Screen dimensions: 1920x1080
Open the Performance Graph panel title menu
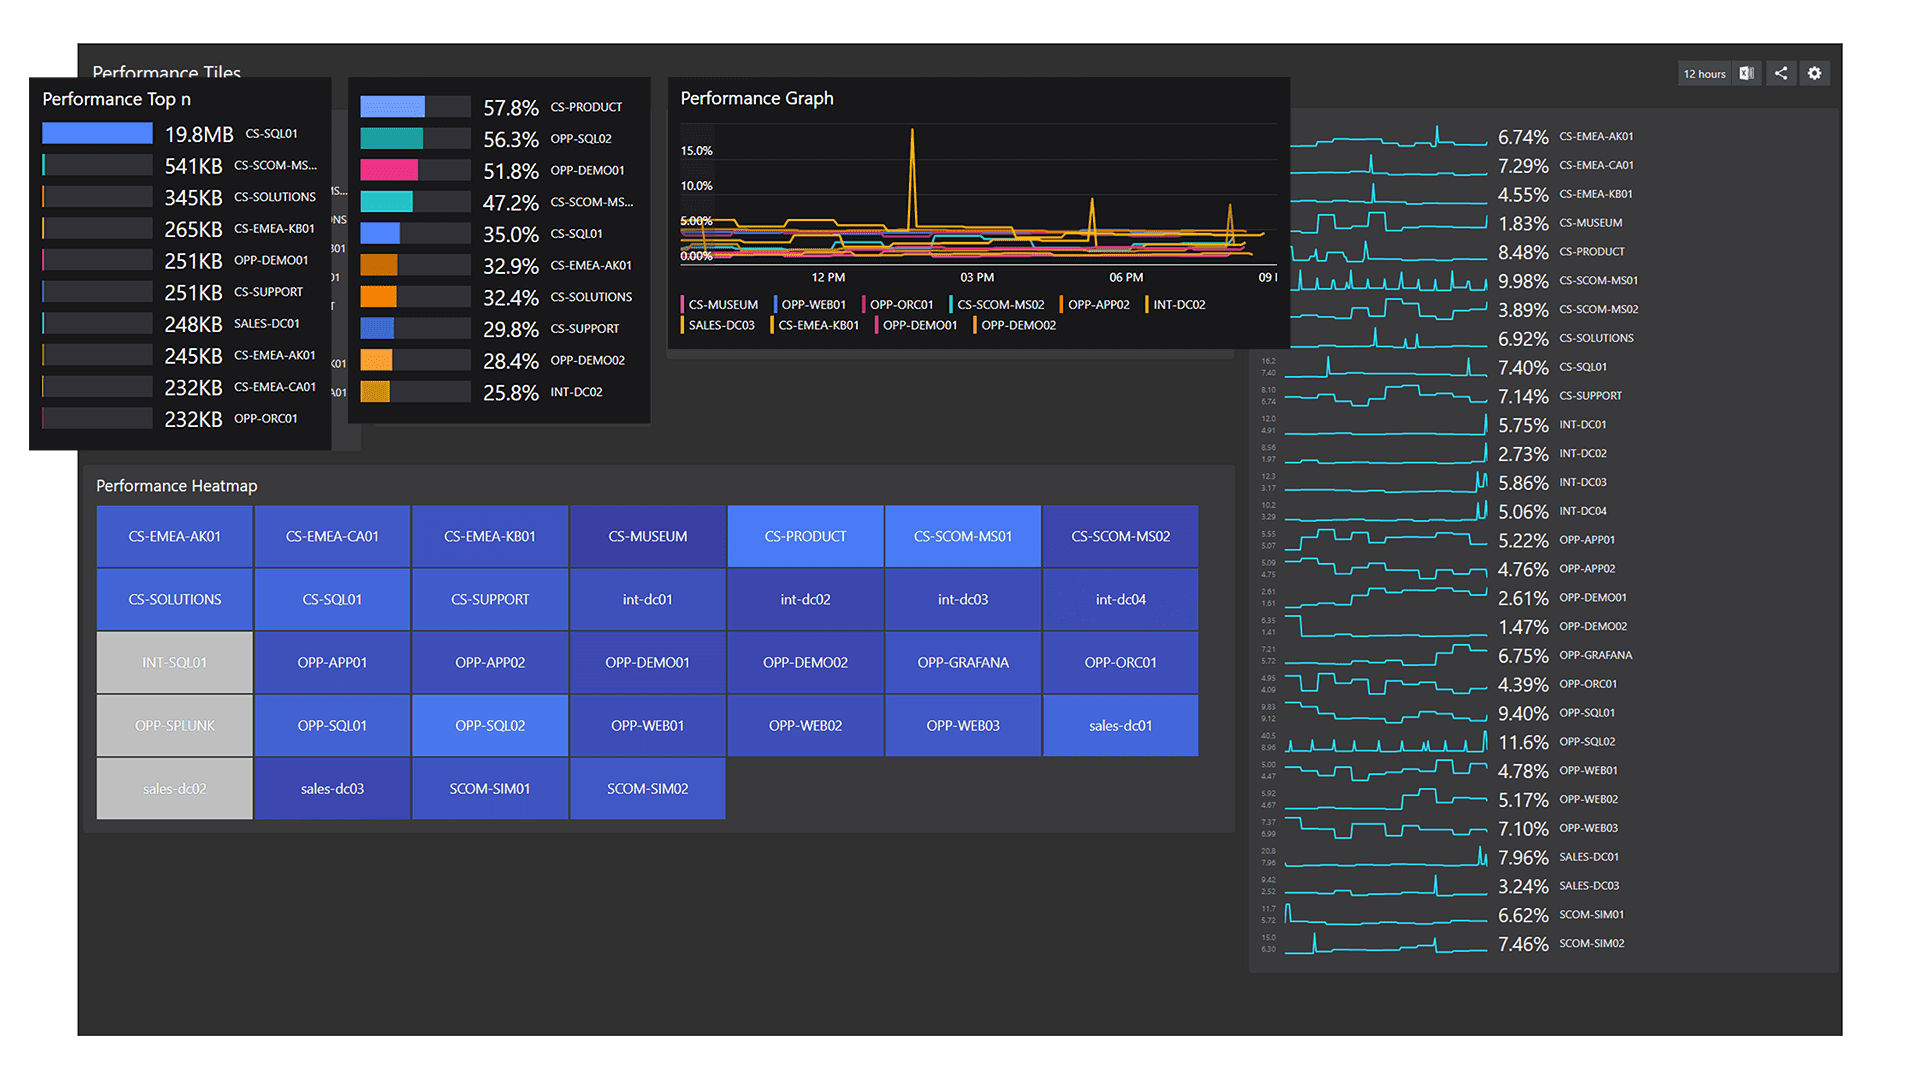[757, 97]
